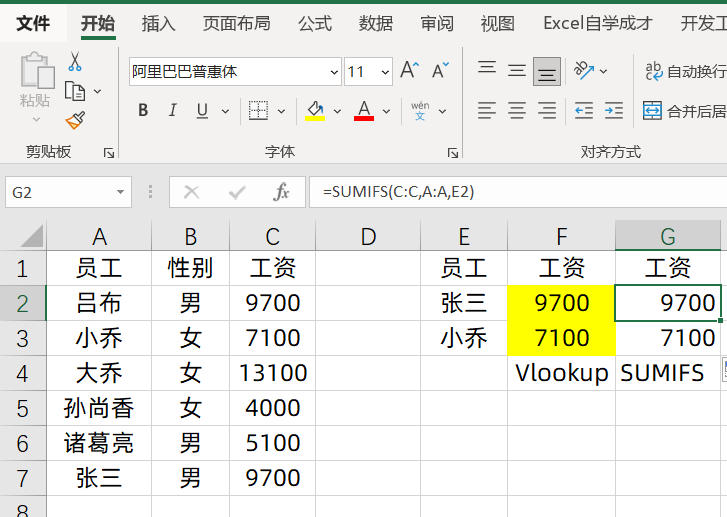Select the SUMIFS label cell
Screen dimensions: 727x517
[x=668, y=373]
